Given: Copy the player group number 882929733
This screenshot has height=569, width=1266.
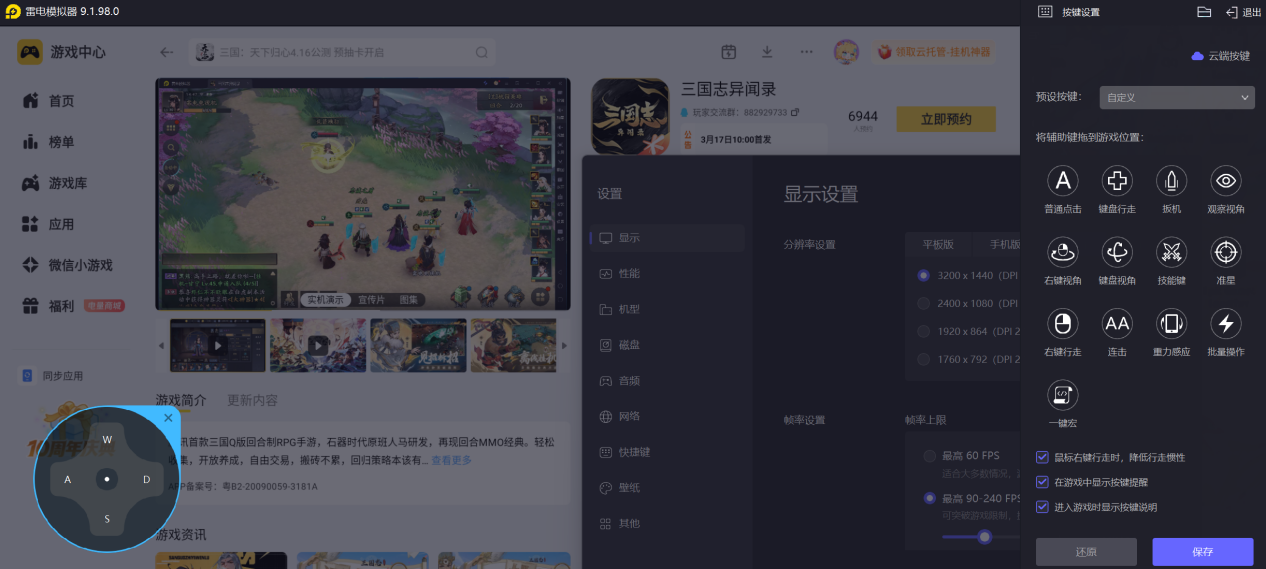Looking at the screenshot, I should (x=794, y=112).
